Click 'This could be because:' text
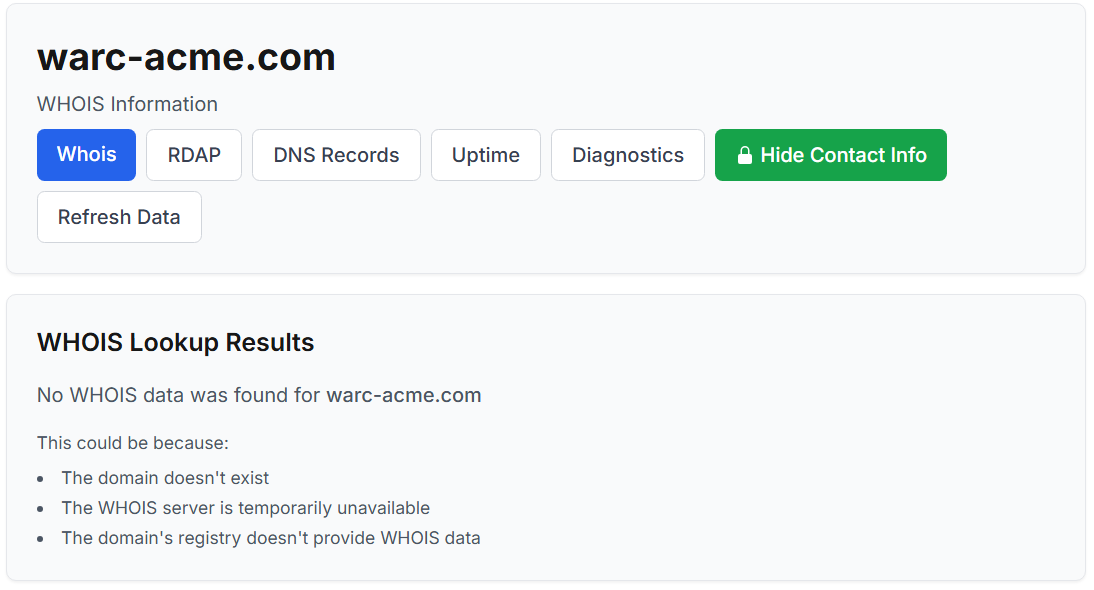 coord(133,442)
